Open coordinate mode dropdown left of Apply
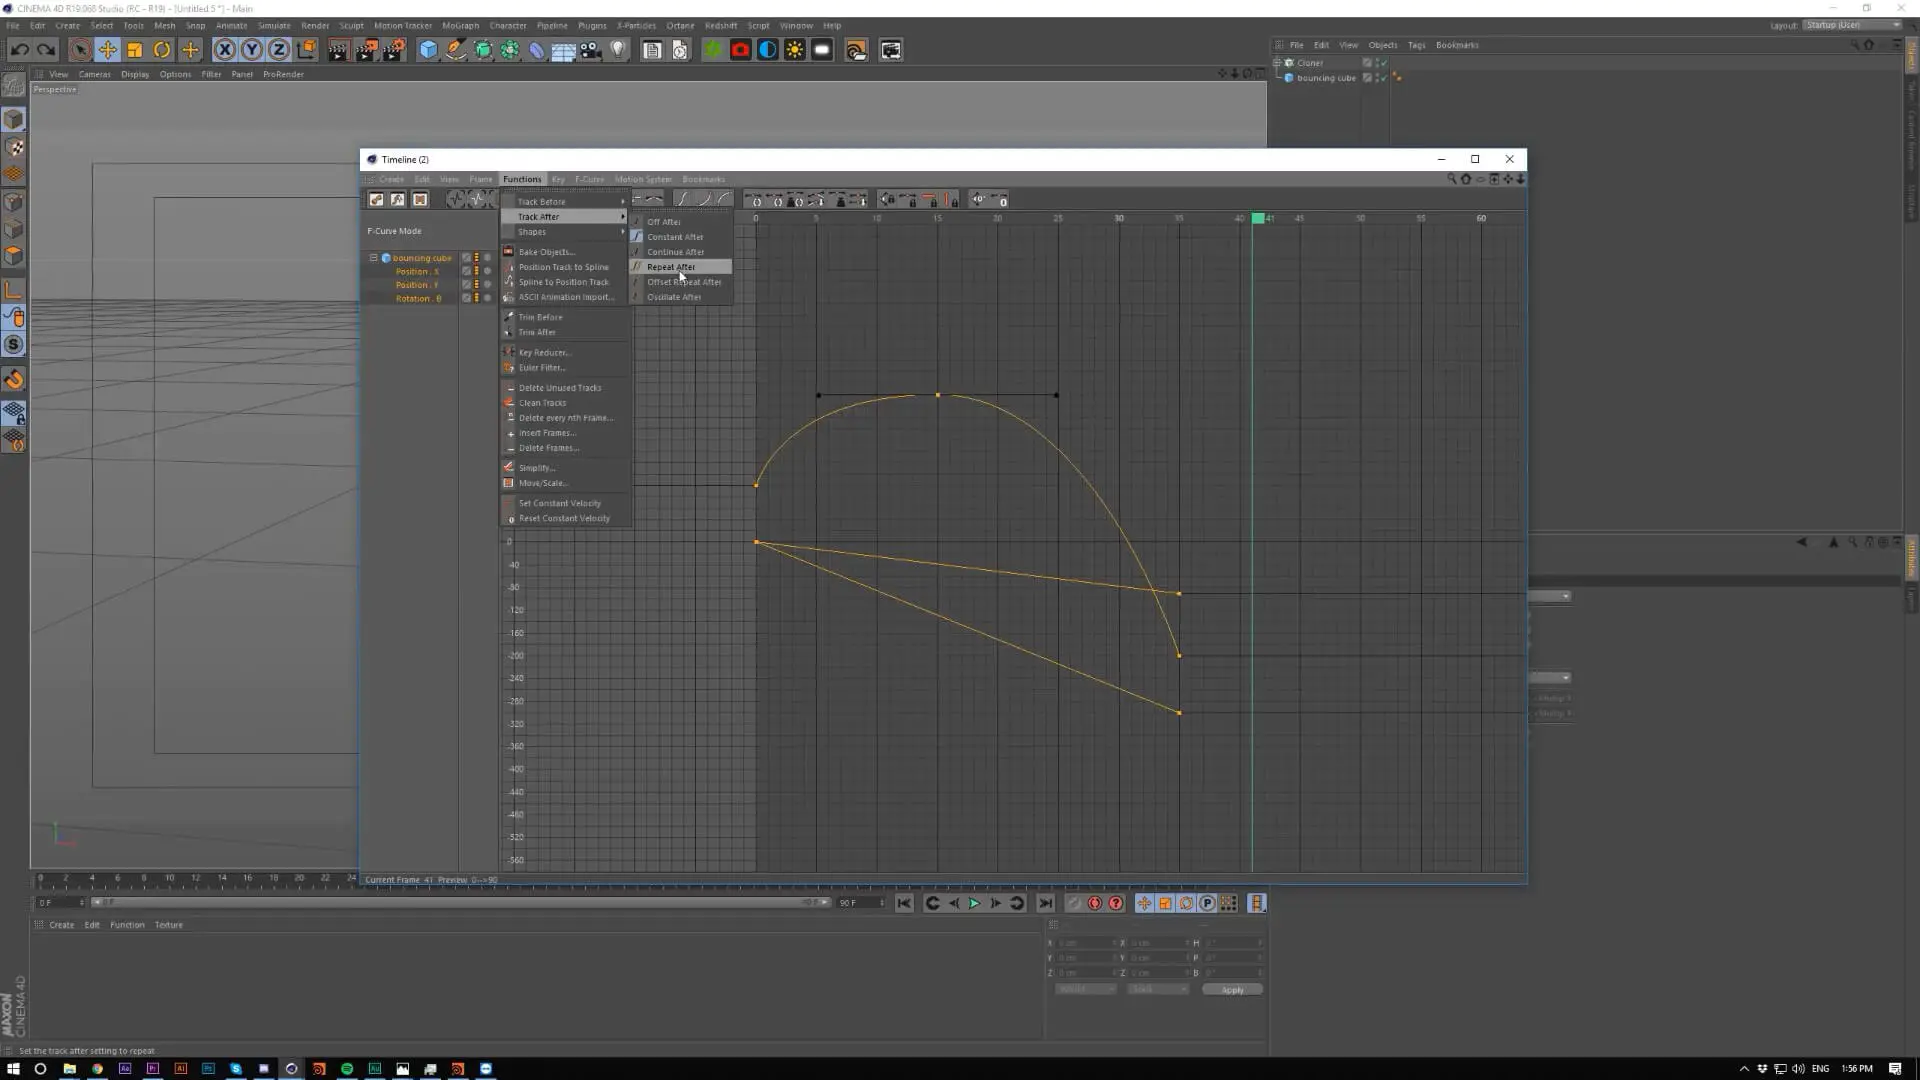The height and width of the screenshot is (1080, 1920). [1086, 989]
